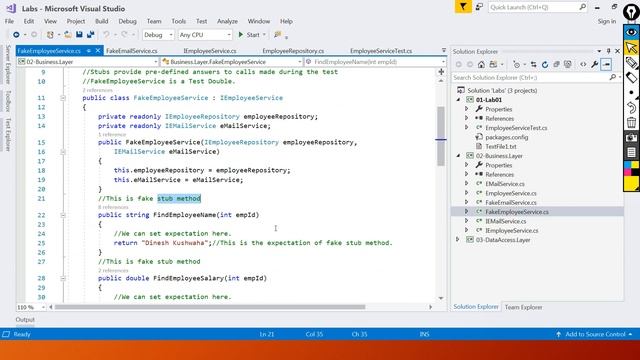Click the Save All toolbar icon
Viewport: 640px width, 360px height.
click(90, 35)
